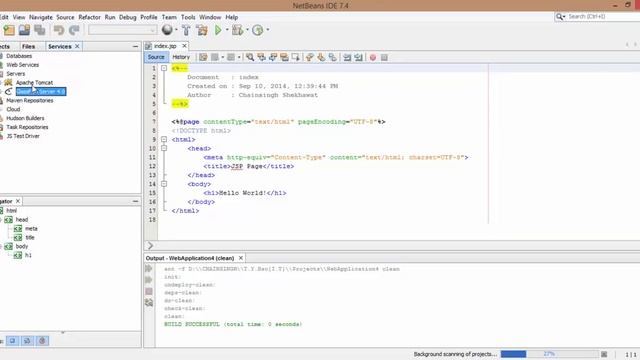This screenshot has width=640, height=360.
Task: Open project configuration combo box
Action: pyautogui.click(x=122, y=30)
